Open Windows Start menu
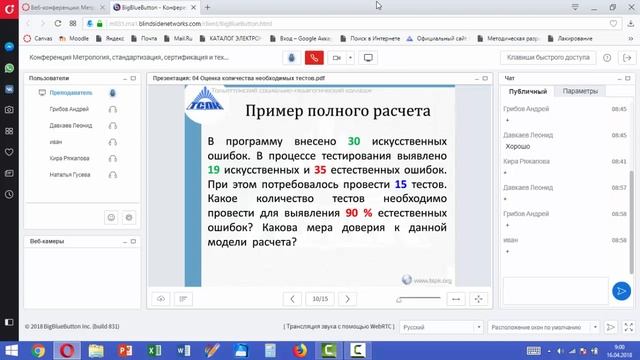640x360 pixels. [11, 351]
